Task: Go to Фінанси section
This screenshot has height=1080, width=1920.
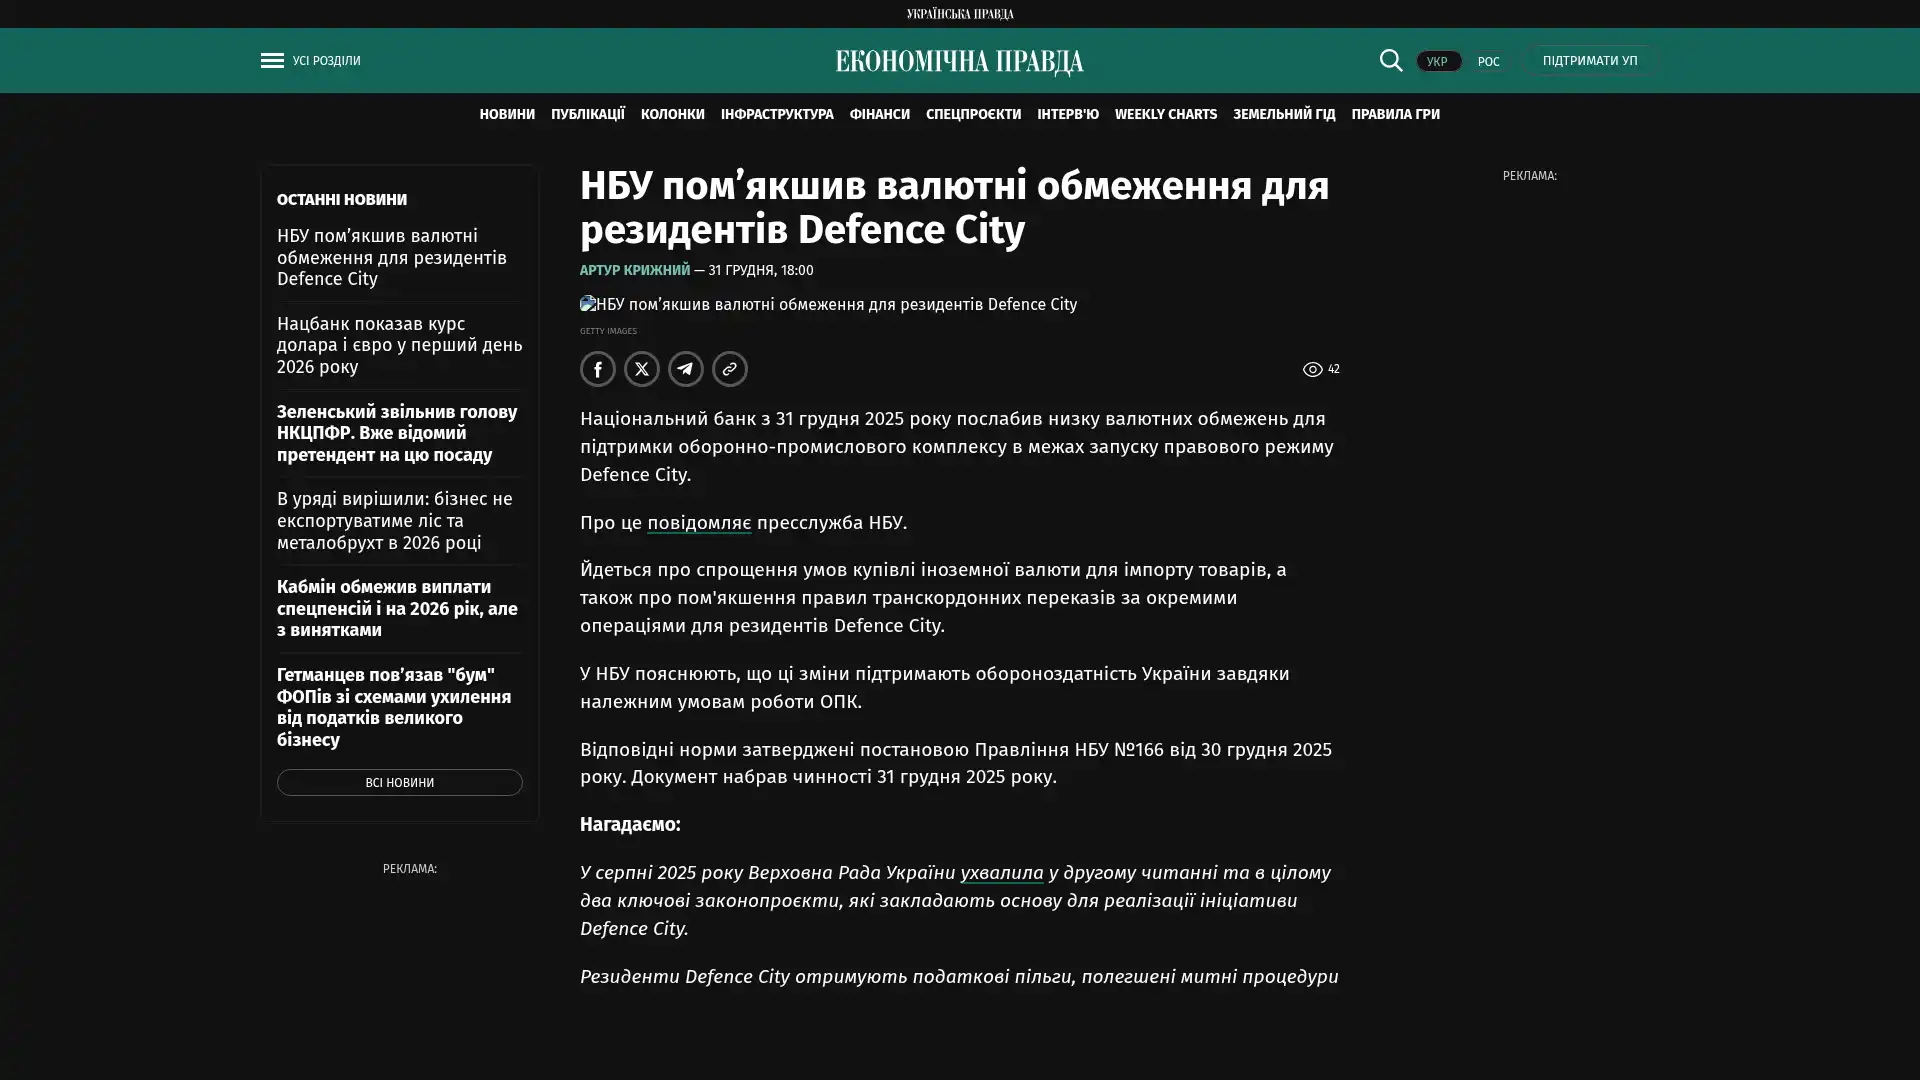Action: point(879,114)
